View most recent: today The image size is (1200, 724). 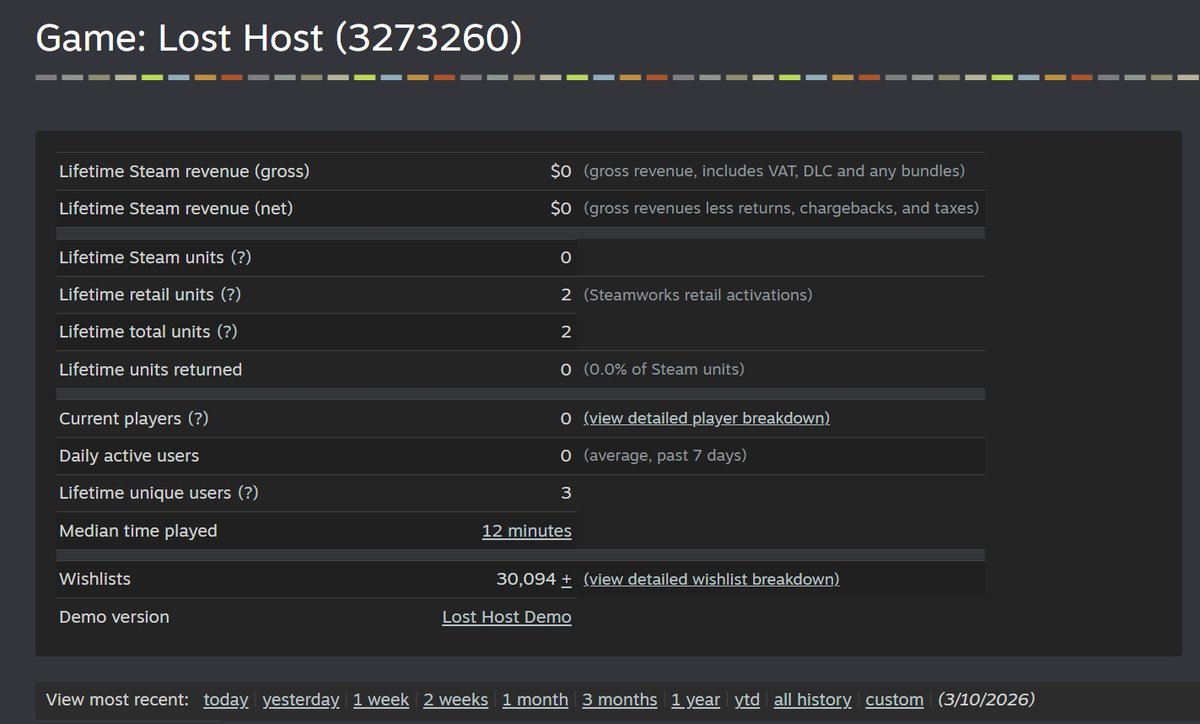point(226,700)
